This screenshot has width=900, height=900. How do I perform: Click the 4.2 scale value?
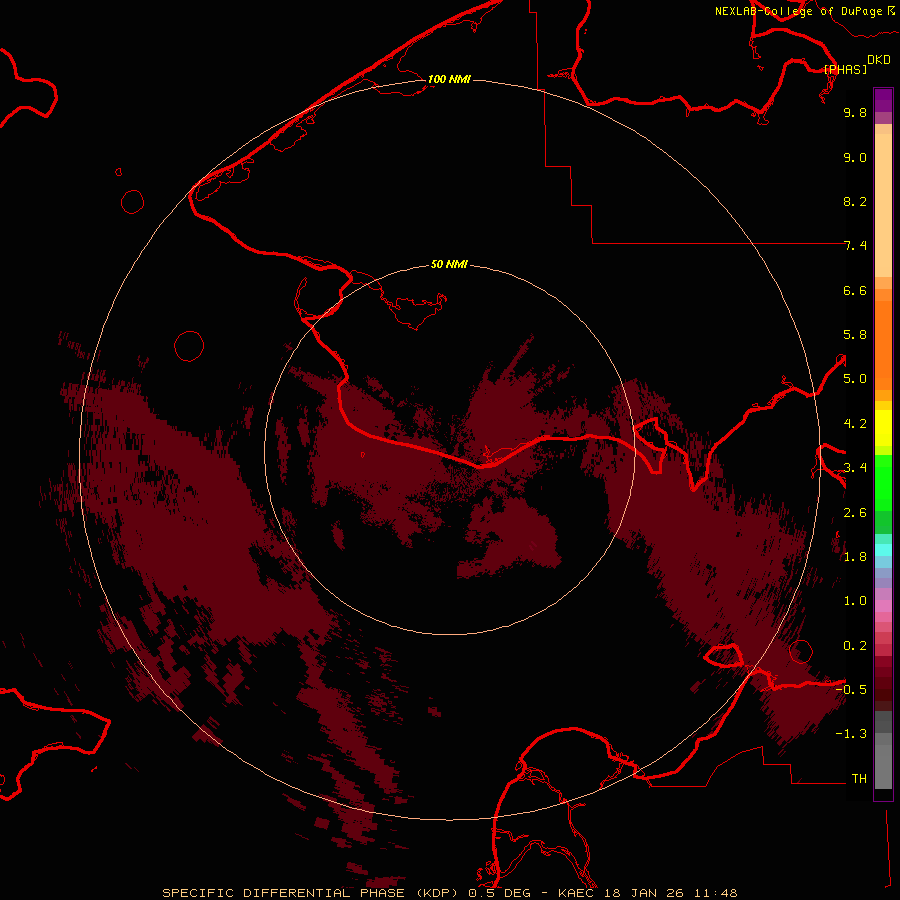(x=855, y=424)
